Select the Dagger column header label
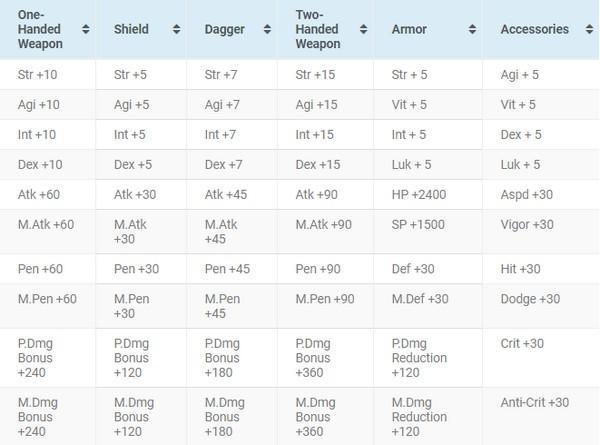This screenshot has width=600, height=445. [225, 29]
